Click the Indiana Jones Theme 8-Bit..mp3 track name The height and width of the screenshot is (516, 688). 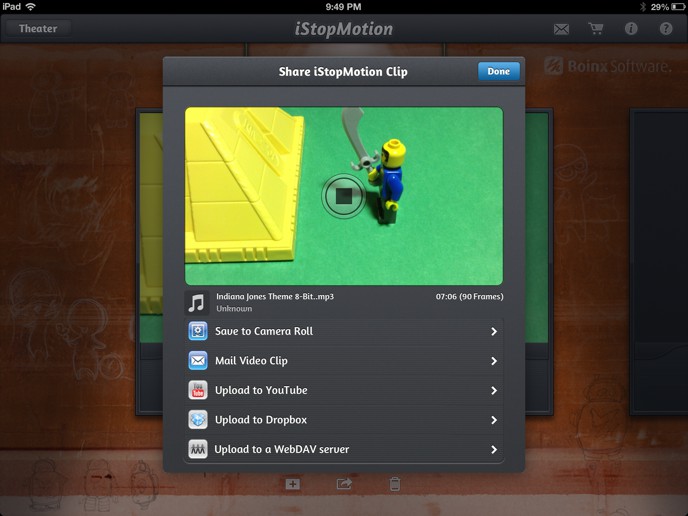coord(275,297)
